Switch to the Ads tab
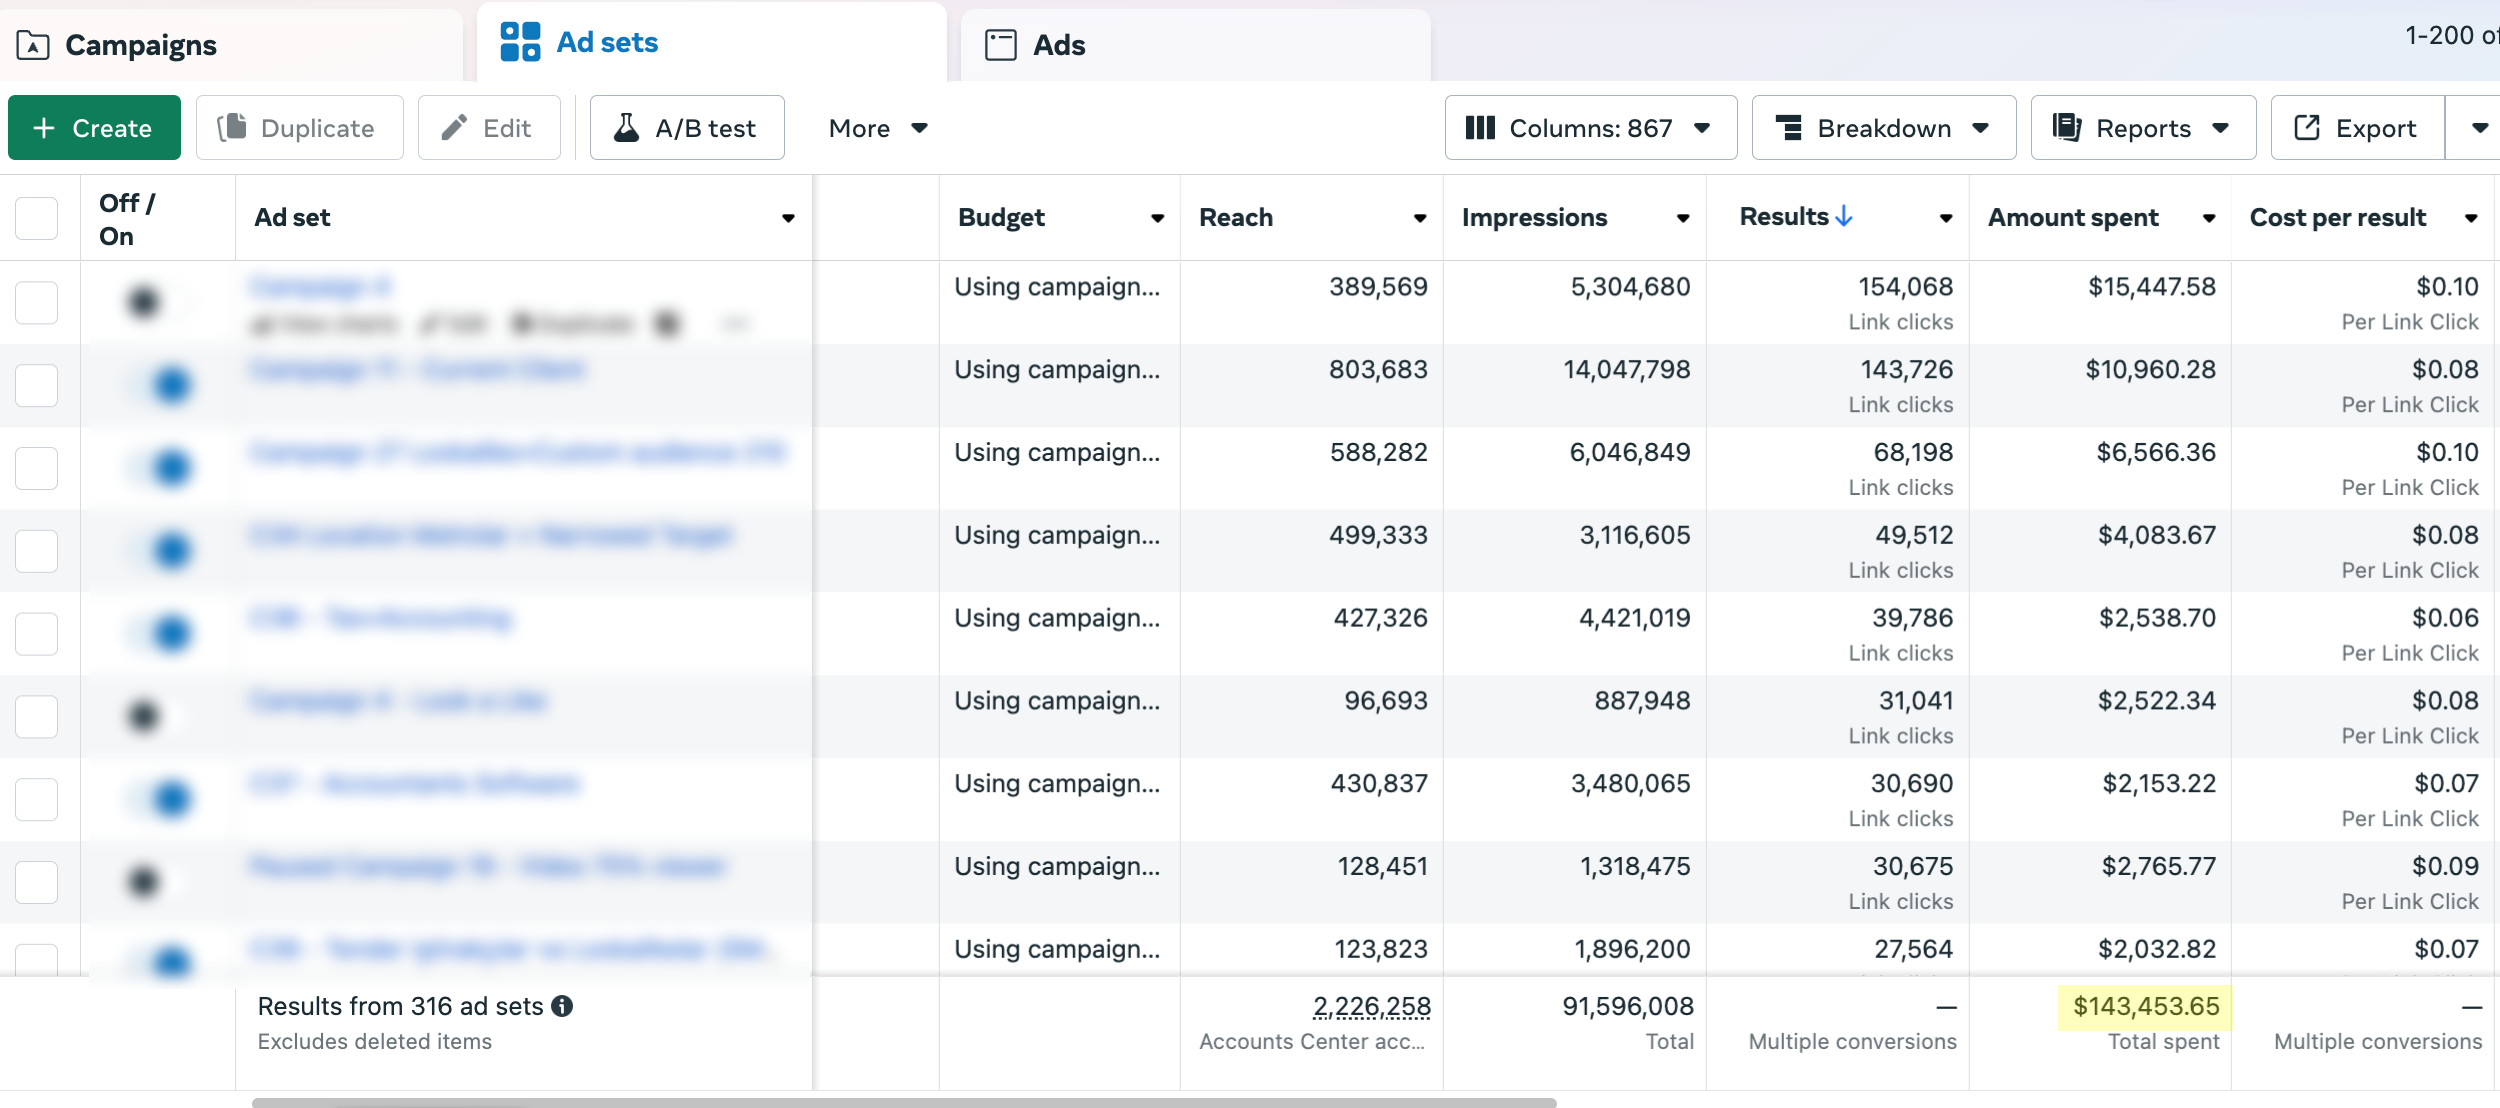This screenshot has height=1108, width=2500. [x=1059, y=45]
